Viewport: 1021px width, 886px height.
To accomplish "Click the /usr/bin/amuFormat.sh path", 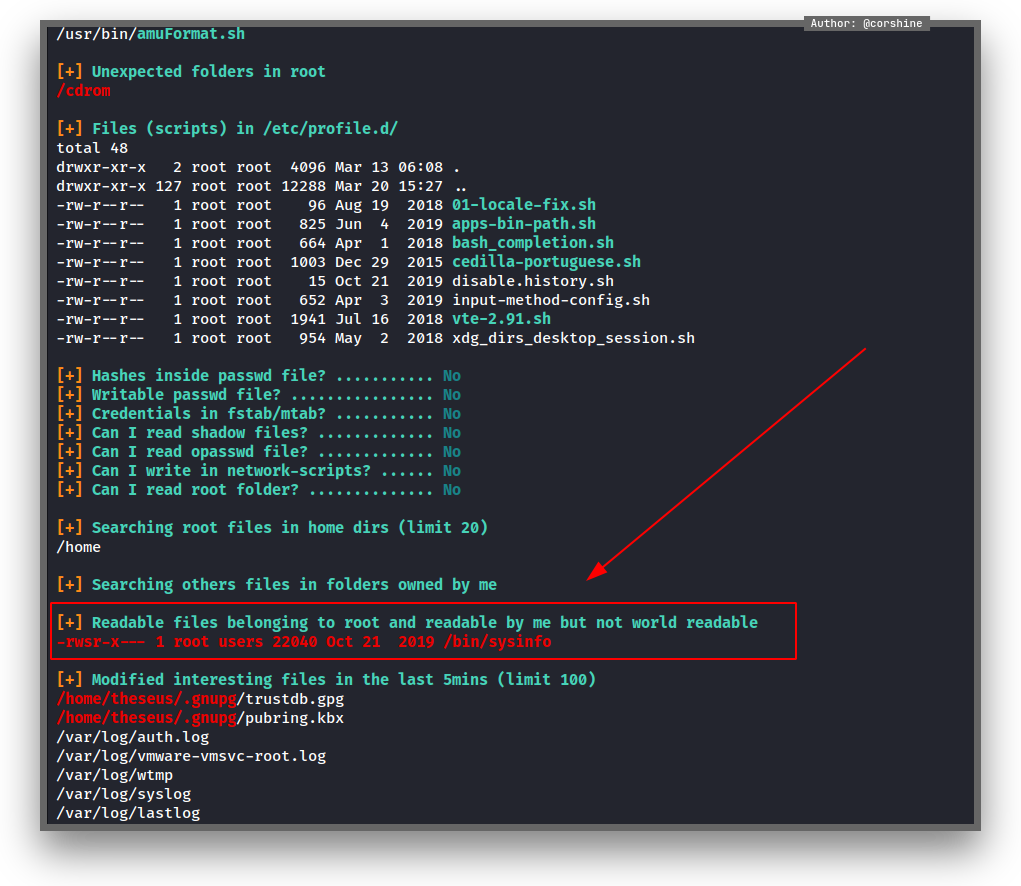I will click(150, 34).
